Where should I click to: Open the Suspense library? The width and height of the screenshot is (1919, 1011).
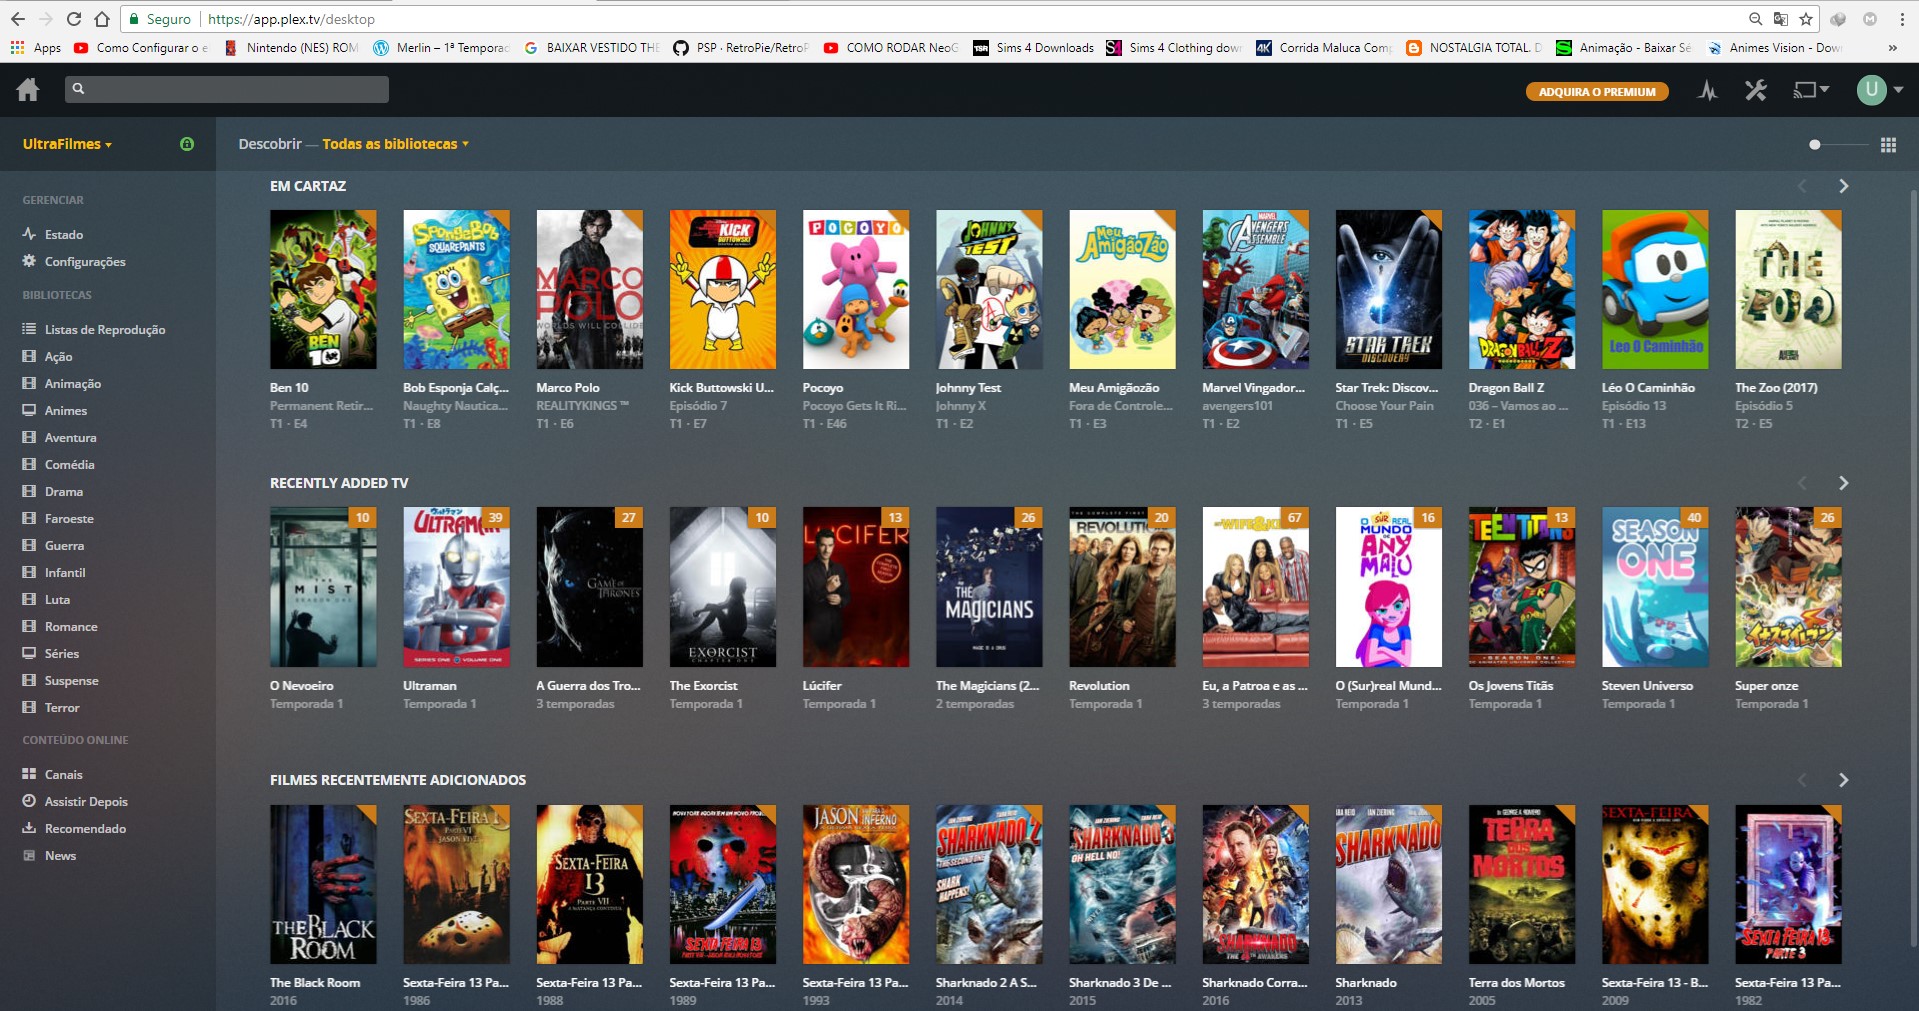tap(72, 680)
